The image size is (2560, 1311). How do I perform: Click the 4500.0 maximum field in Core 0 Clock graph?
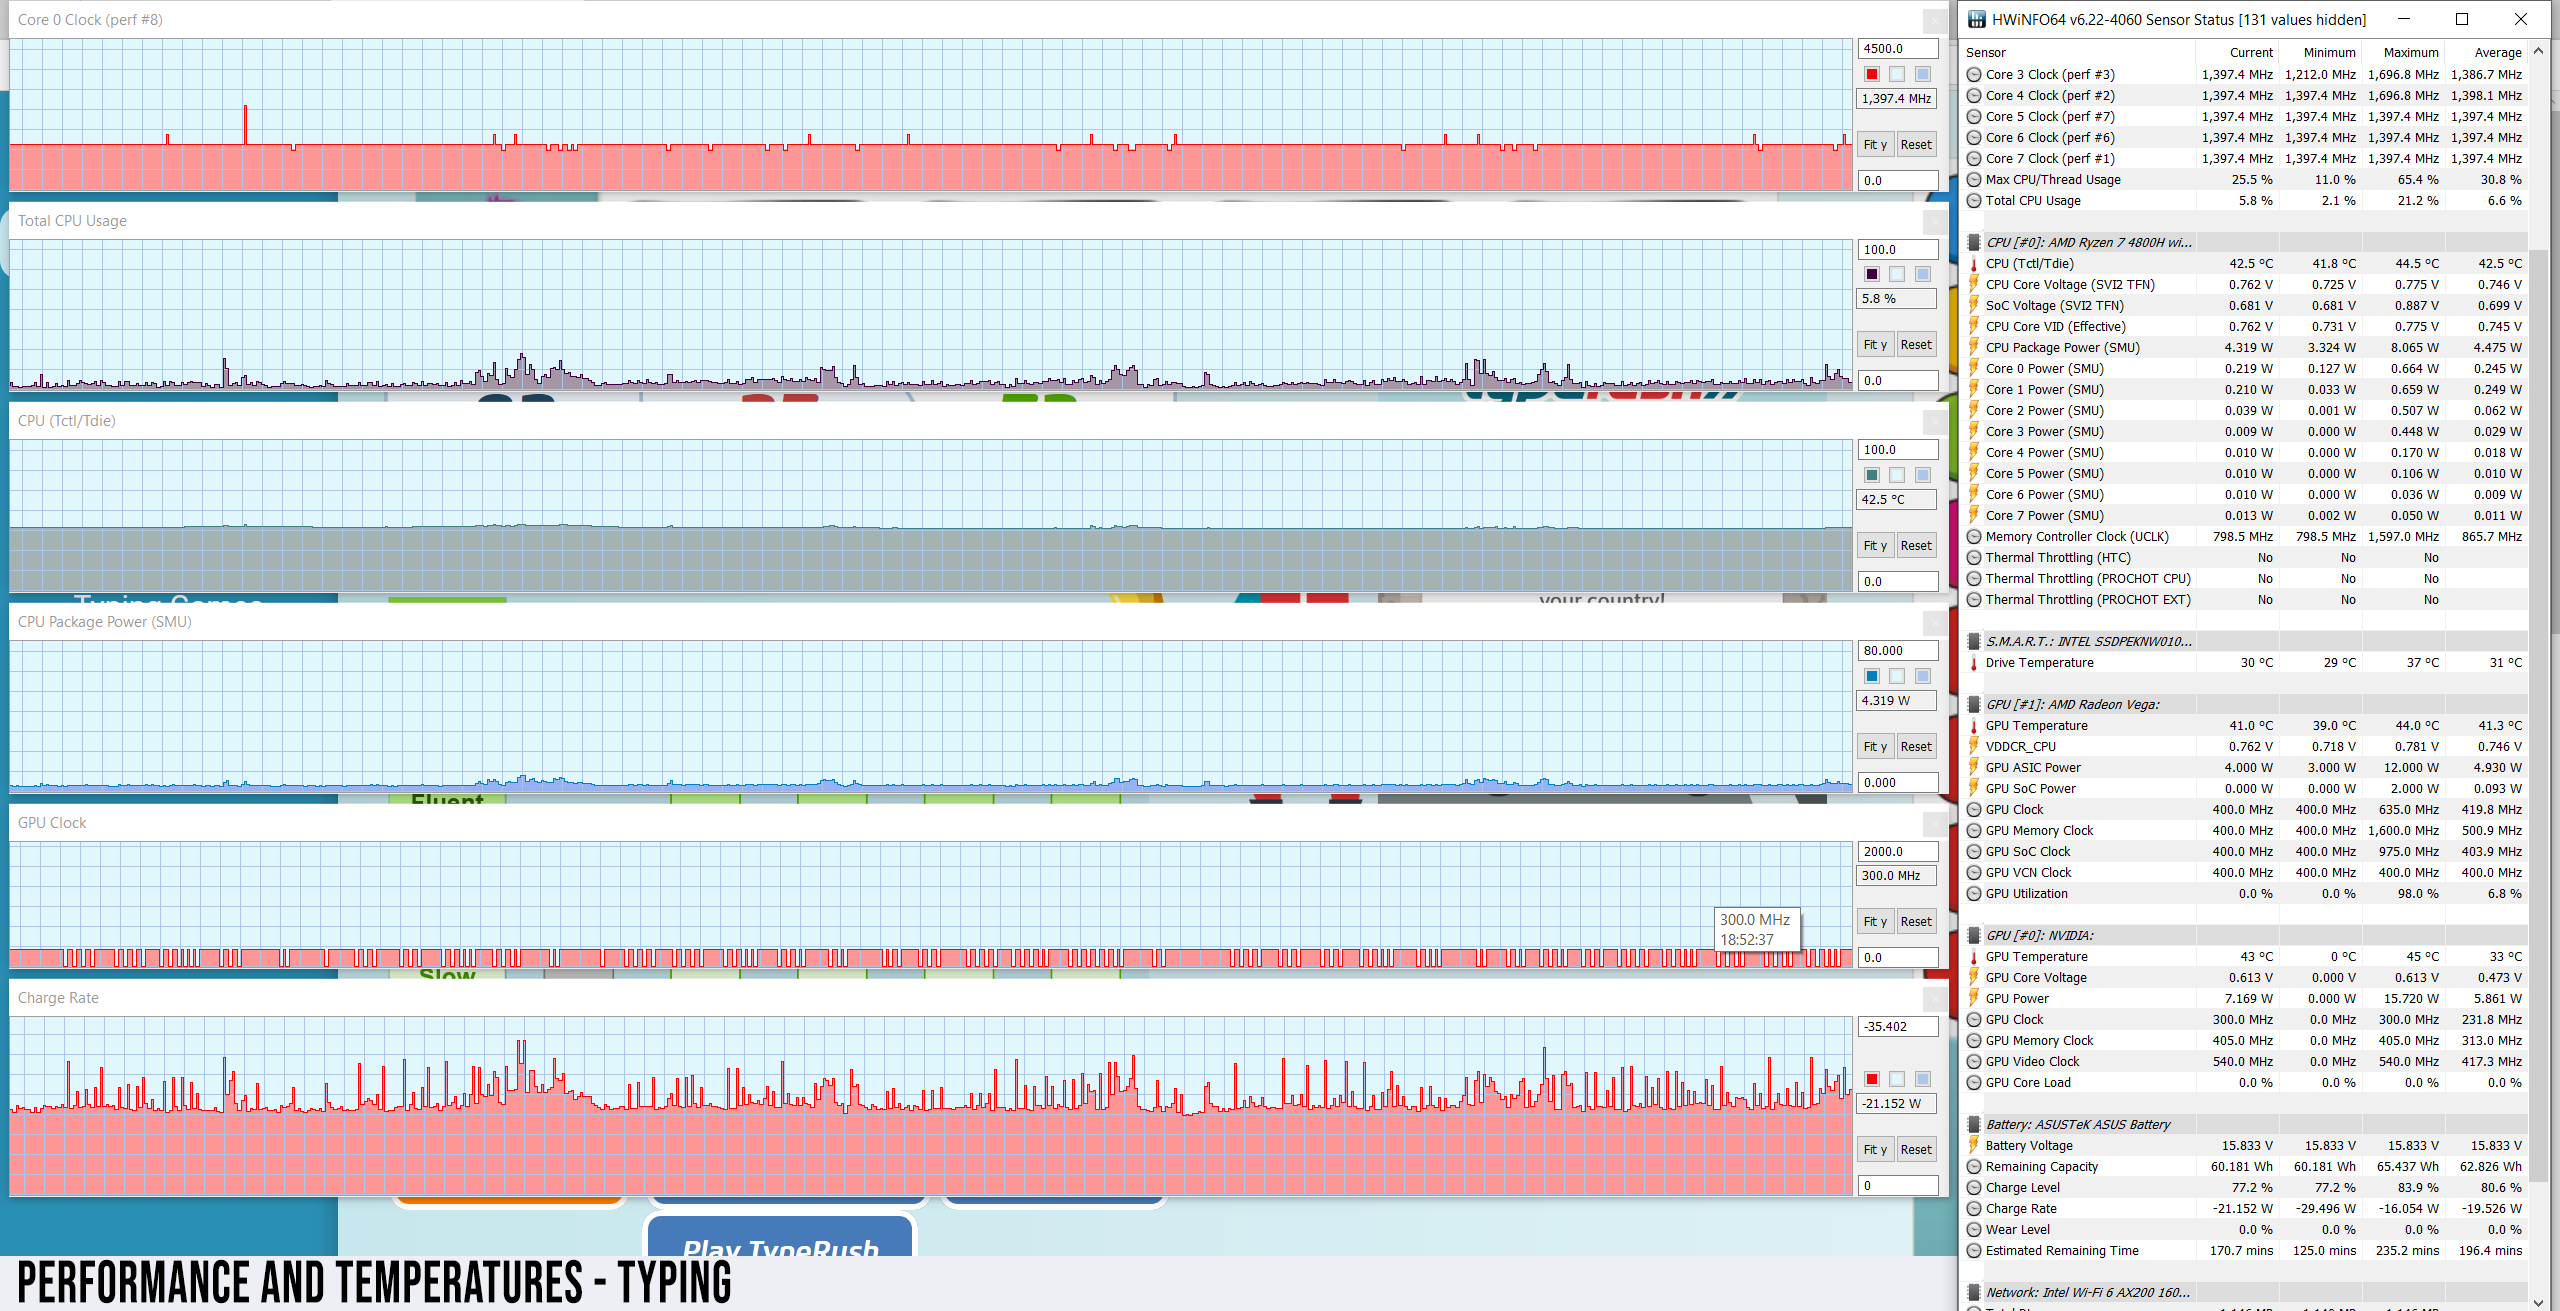(x=1898, y=48)
